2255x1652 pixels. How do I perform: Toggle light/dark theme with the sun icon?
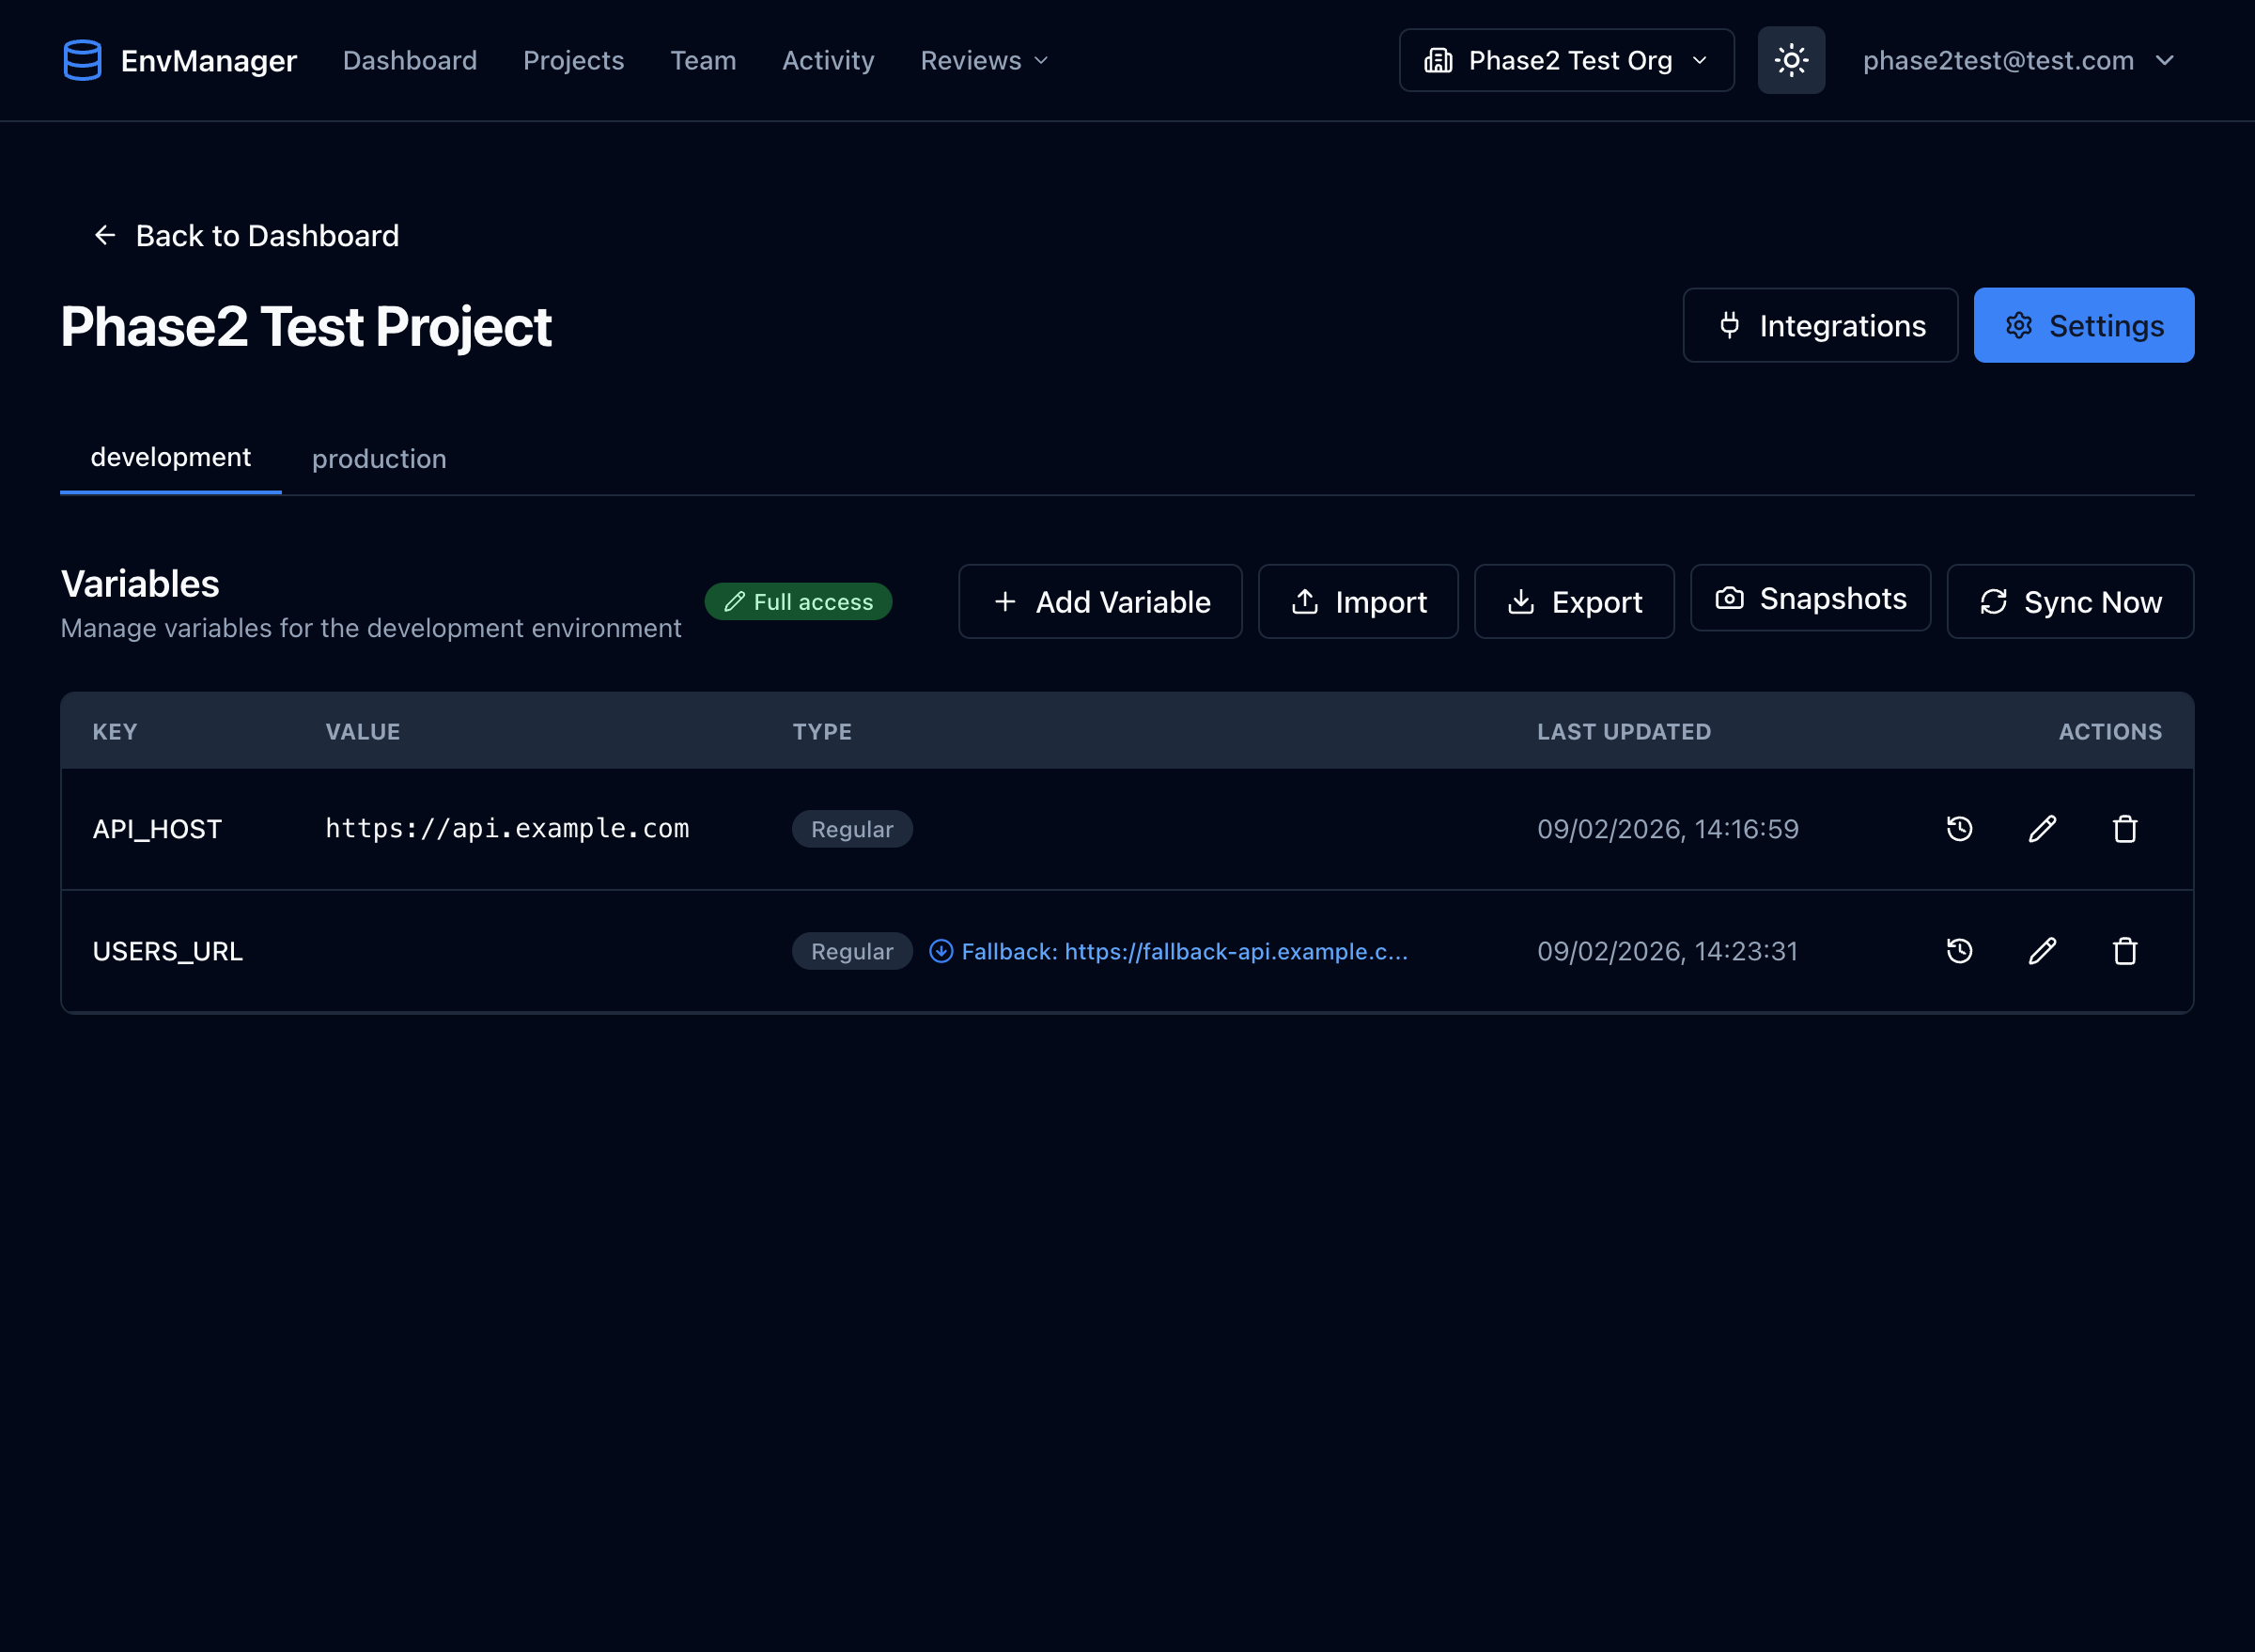[x=1790, y=60]
